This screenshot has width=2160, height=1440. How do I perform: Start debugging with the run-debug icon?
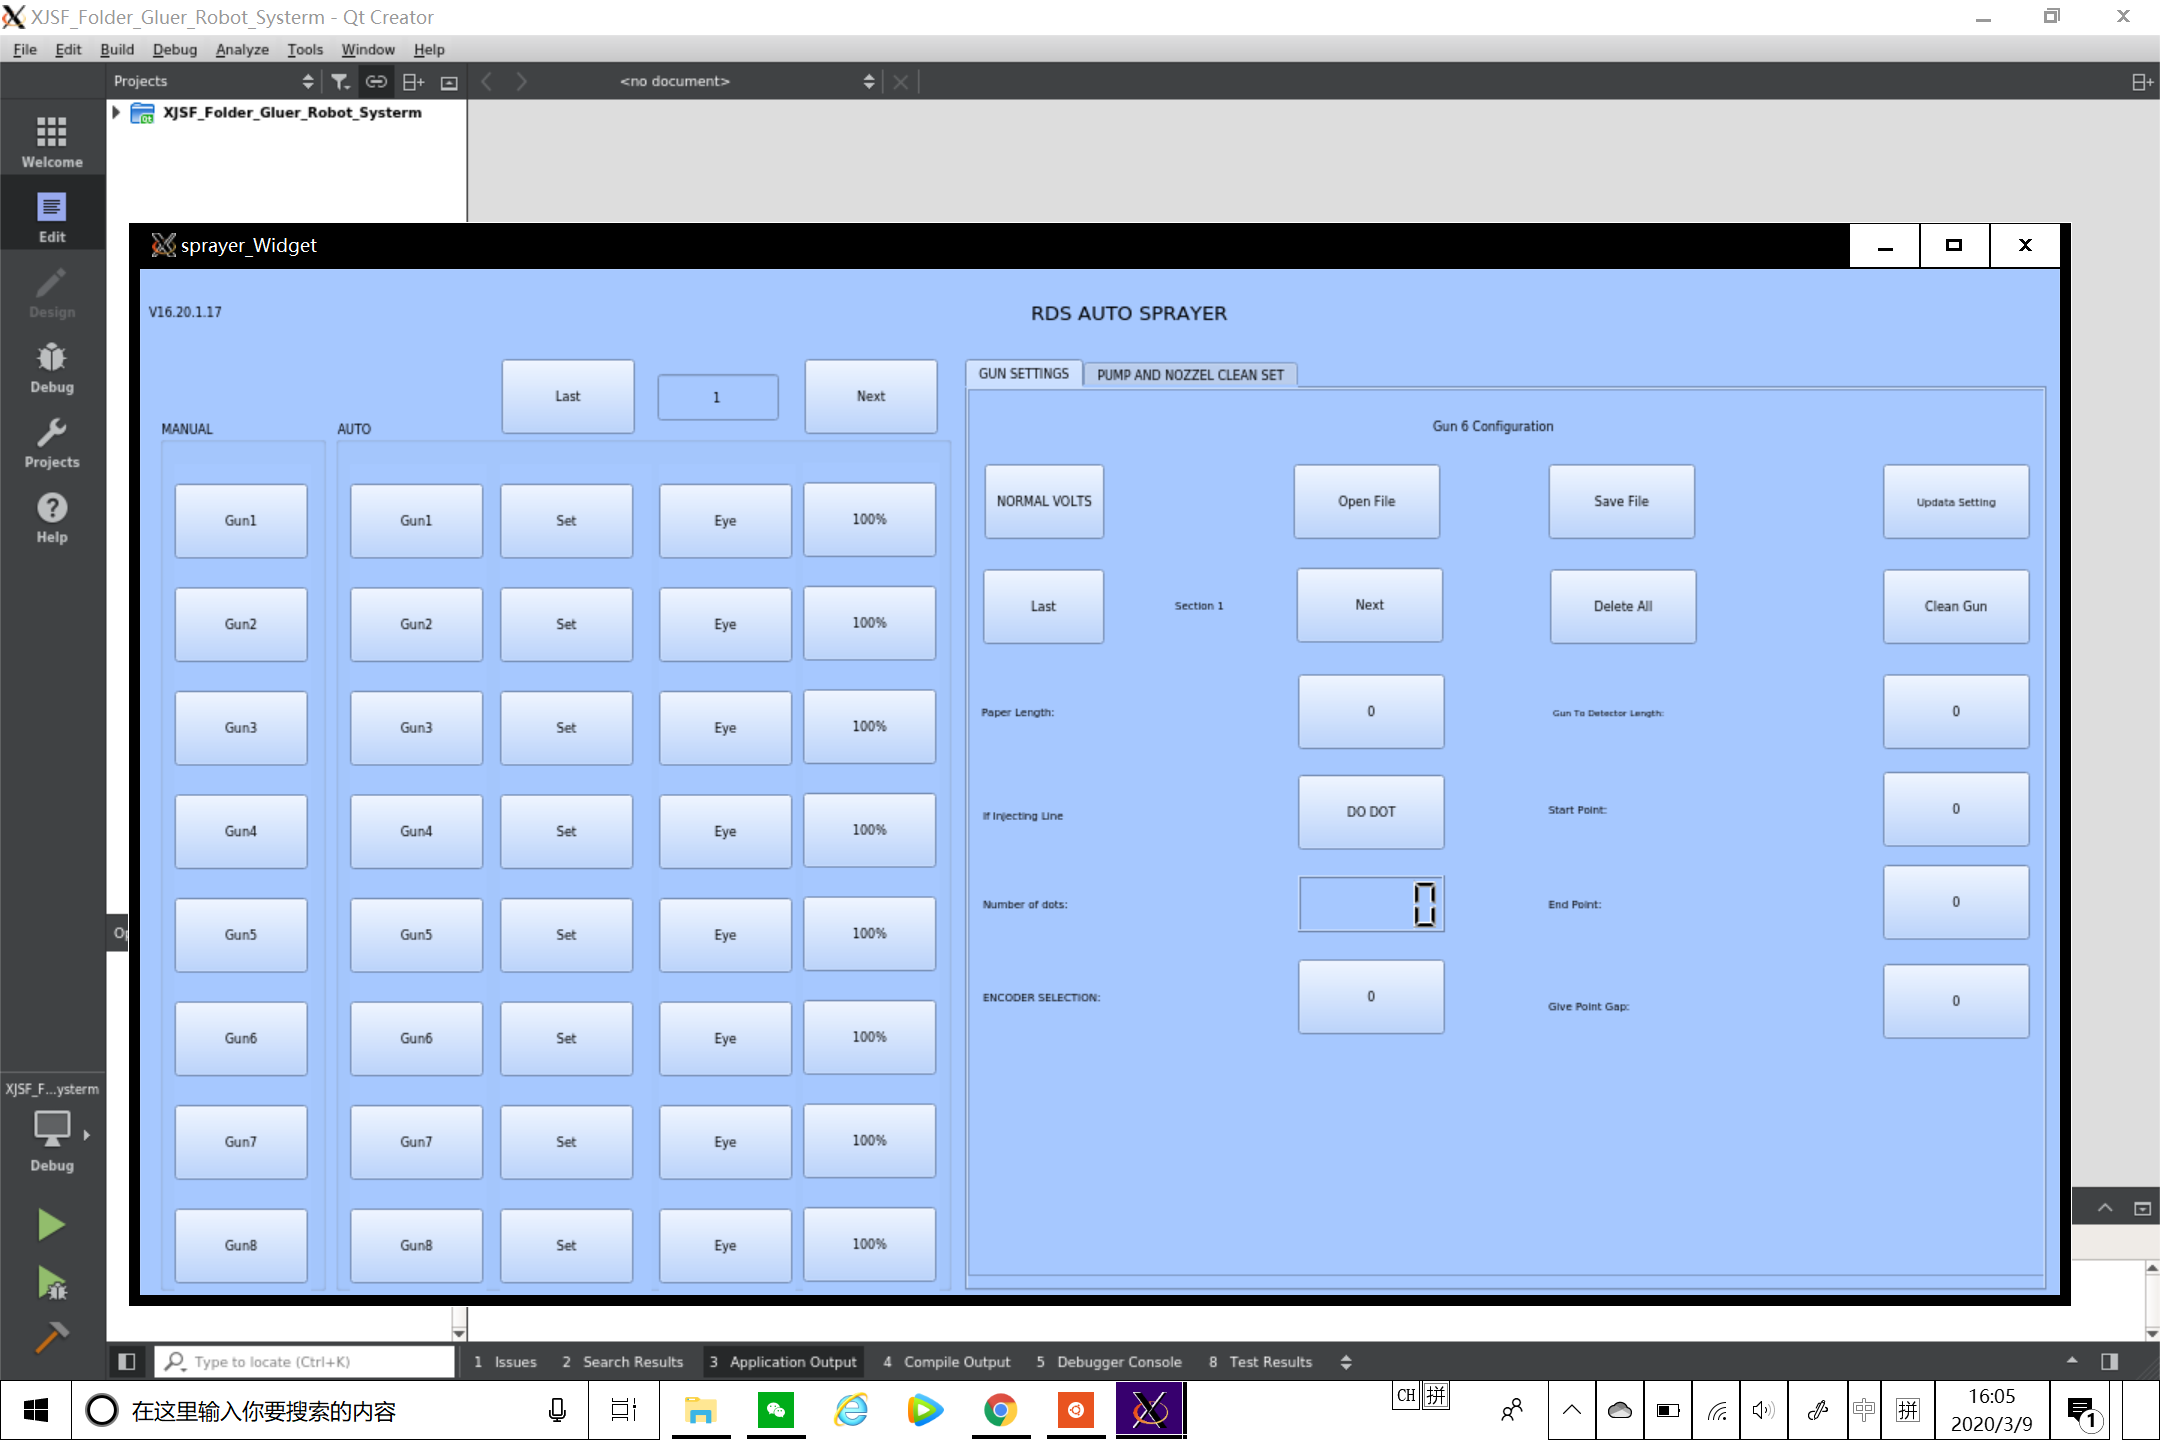pos(51,1281)
